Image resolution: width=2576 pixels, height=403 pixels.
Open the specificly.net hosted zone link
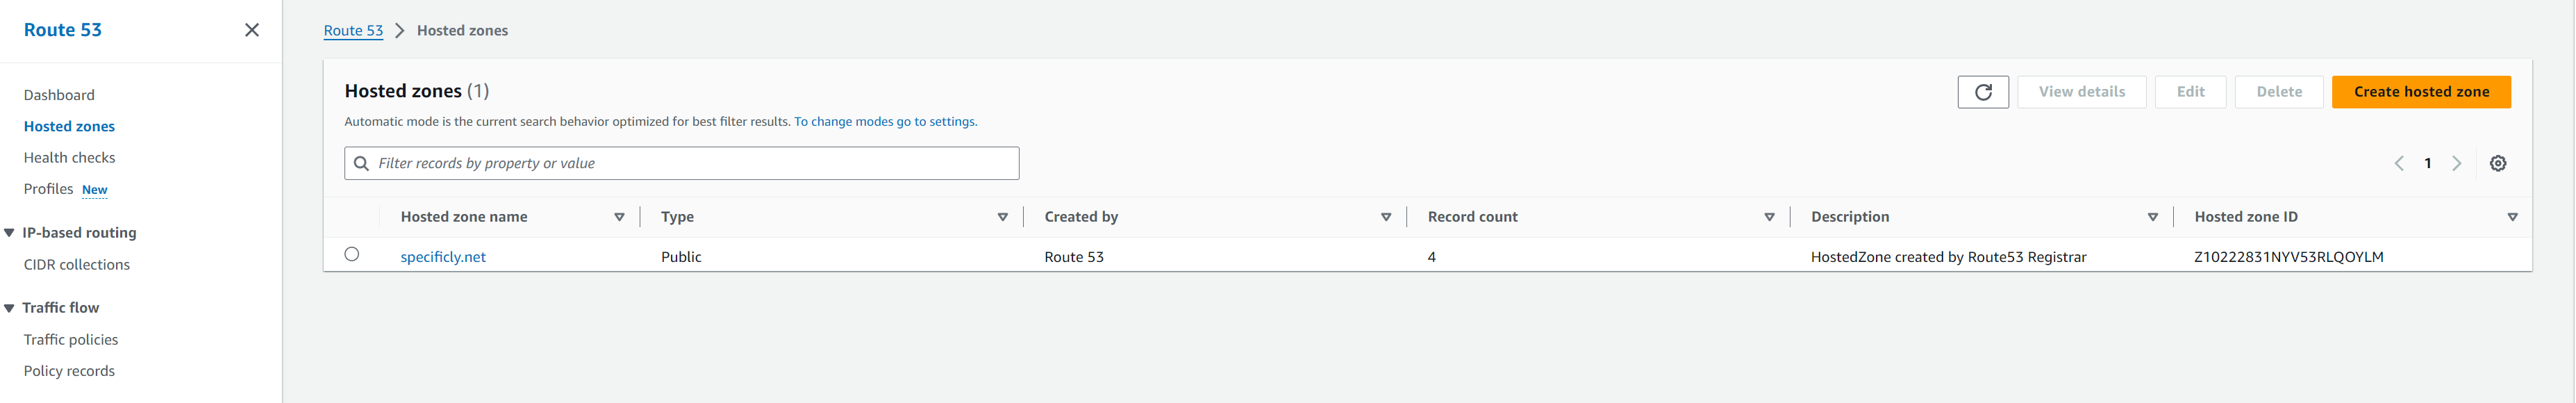443,257
